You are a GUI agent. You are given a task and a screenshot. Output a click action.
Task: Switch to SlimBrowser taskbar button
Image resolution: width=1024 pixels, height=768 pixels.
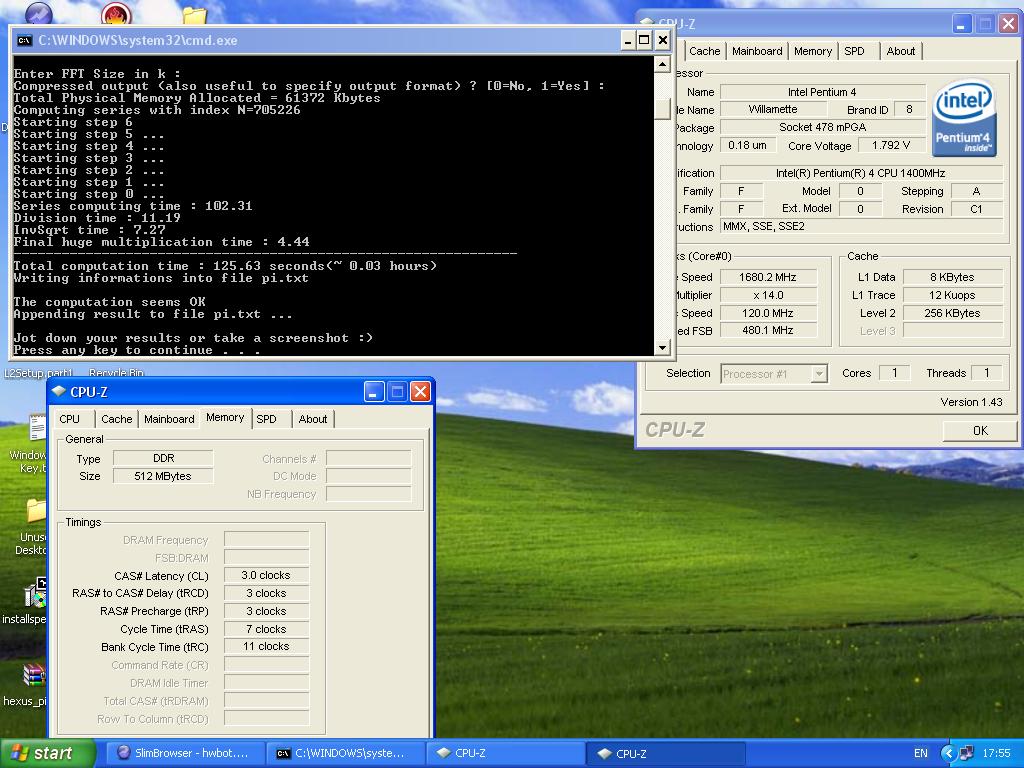coord(184,753)
